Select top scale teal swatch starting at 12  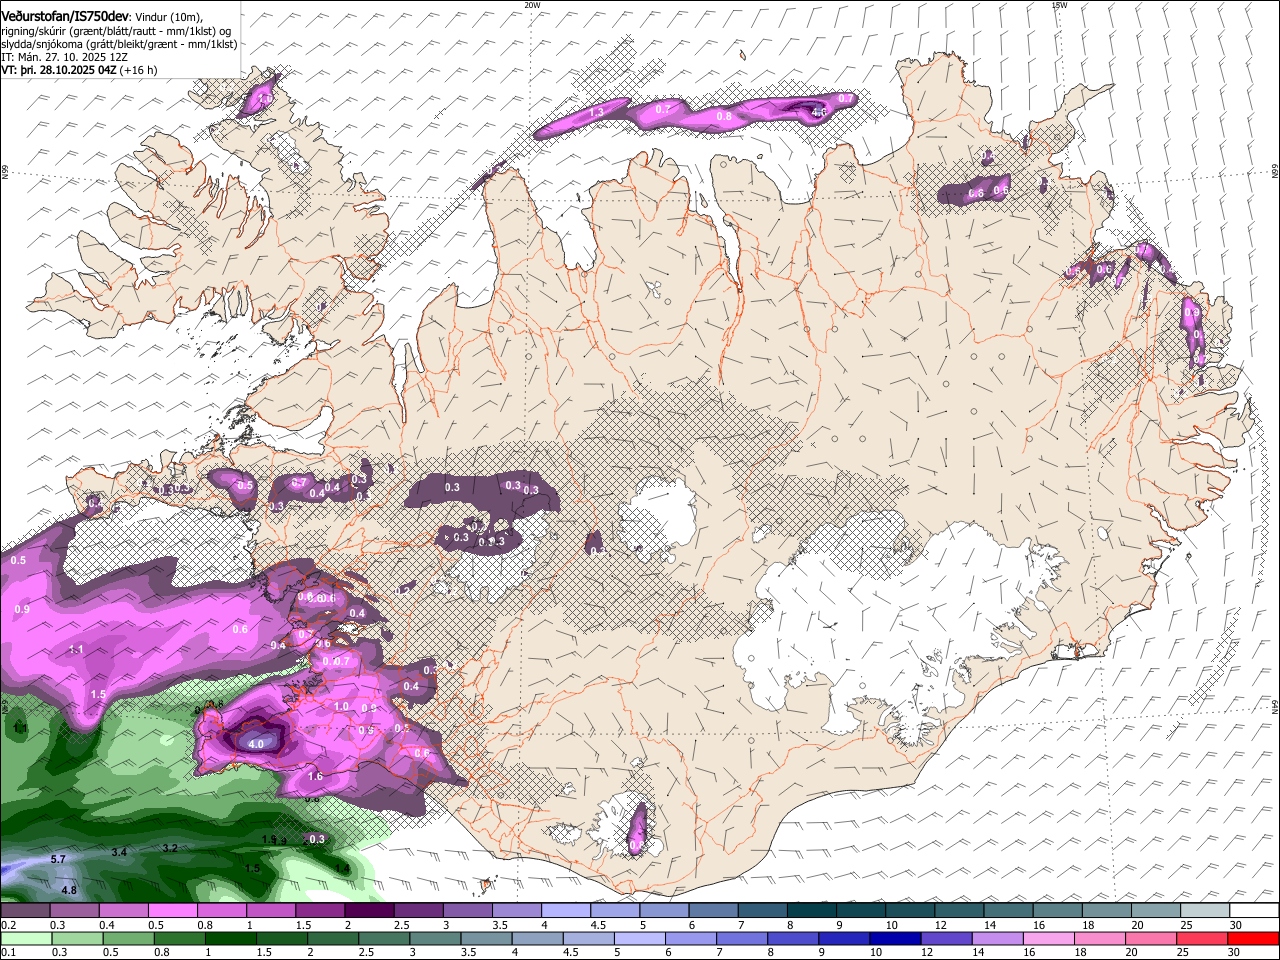pos(959,910)
